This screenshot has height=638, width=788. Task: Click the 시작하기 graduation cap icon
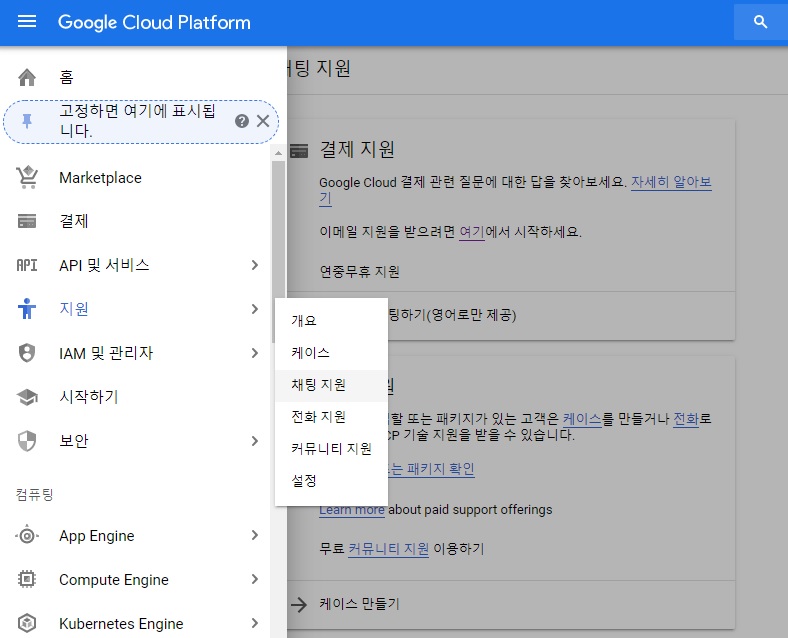pos(27,397)
